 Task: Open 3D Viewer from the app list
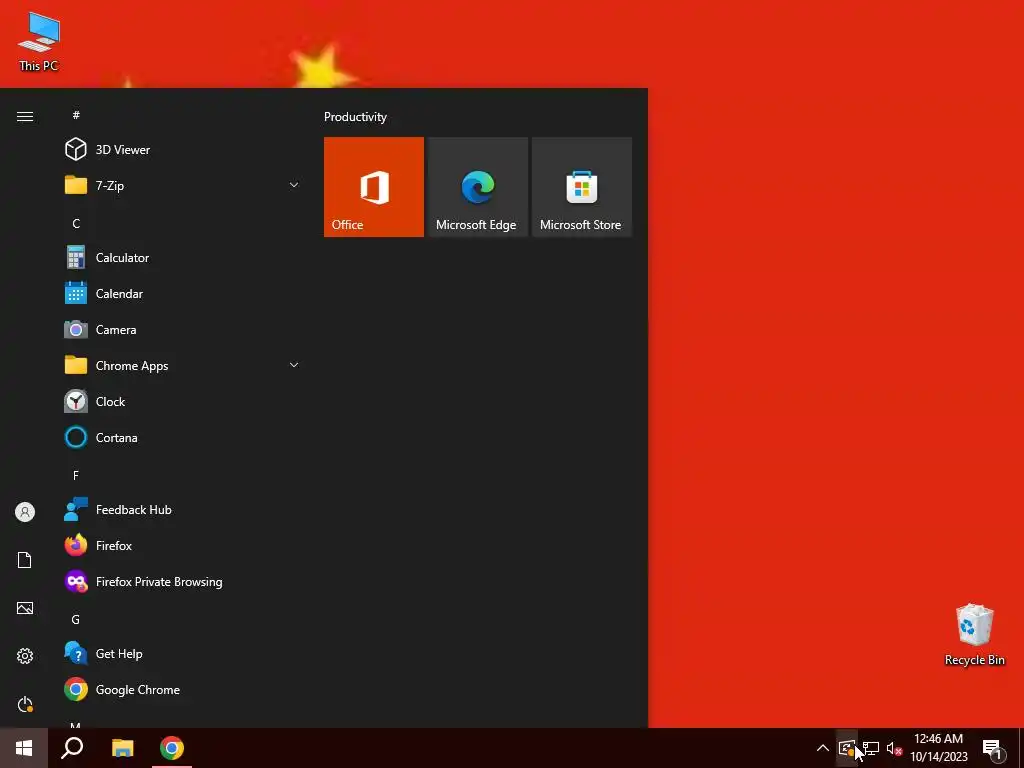[183, 150]
